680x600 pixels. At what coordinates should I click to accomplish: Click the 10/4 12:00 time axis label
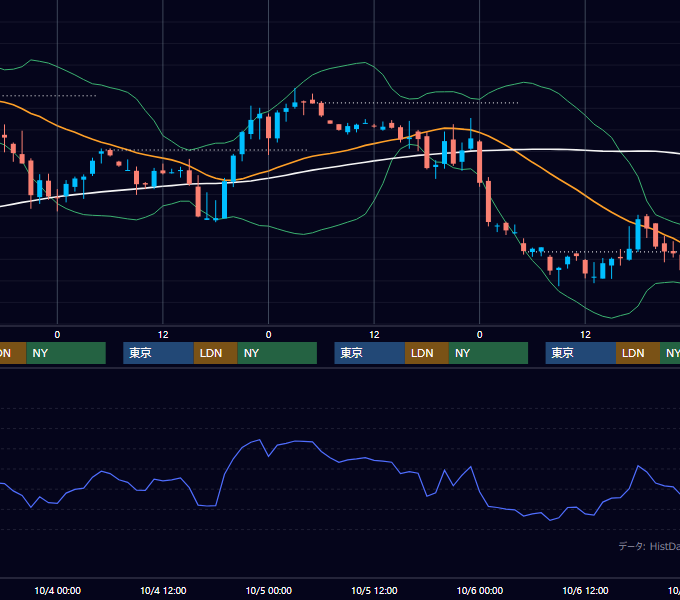coord(163,590)
